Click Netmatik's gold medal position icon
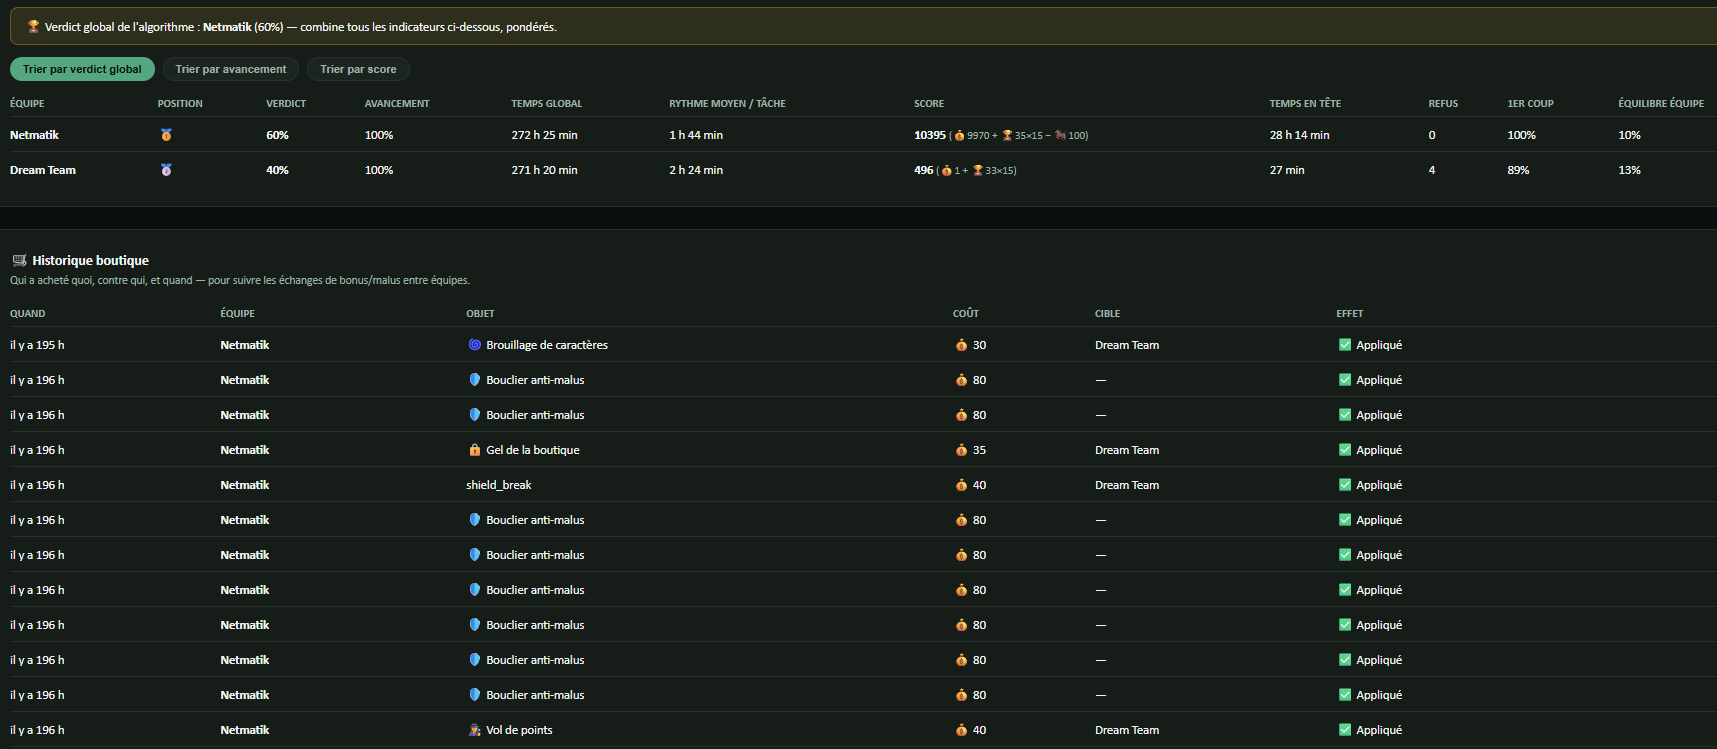The height and width of the screenshot is (749, 1717). point(166,135)
